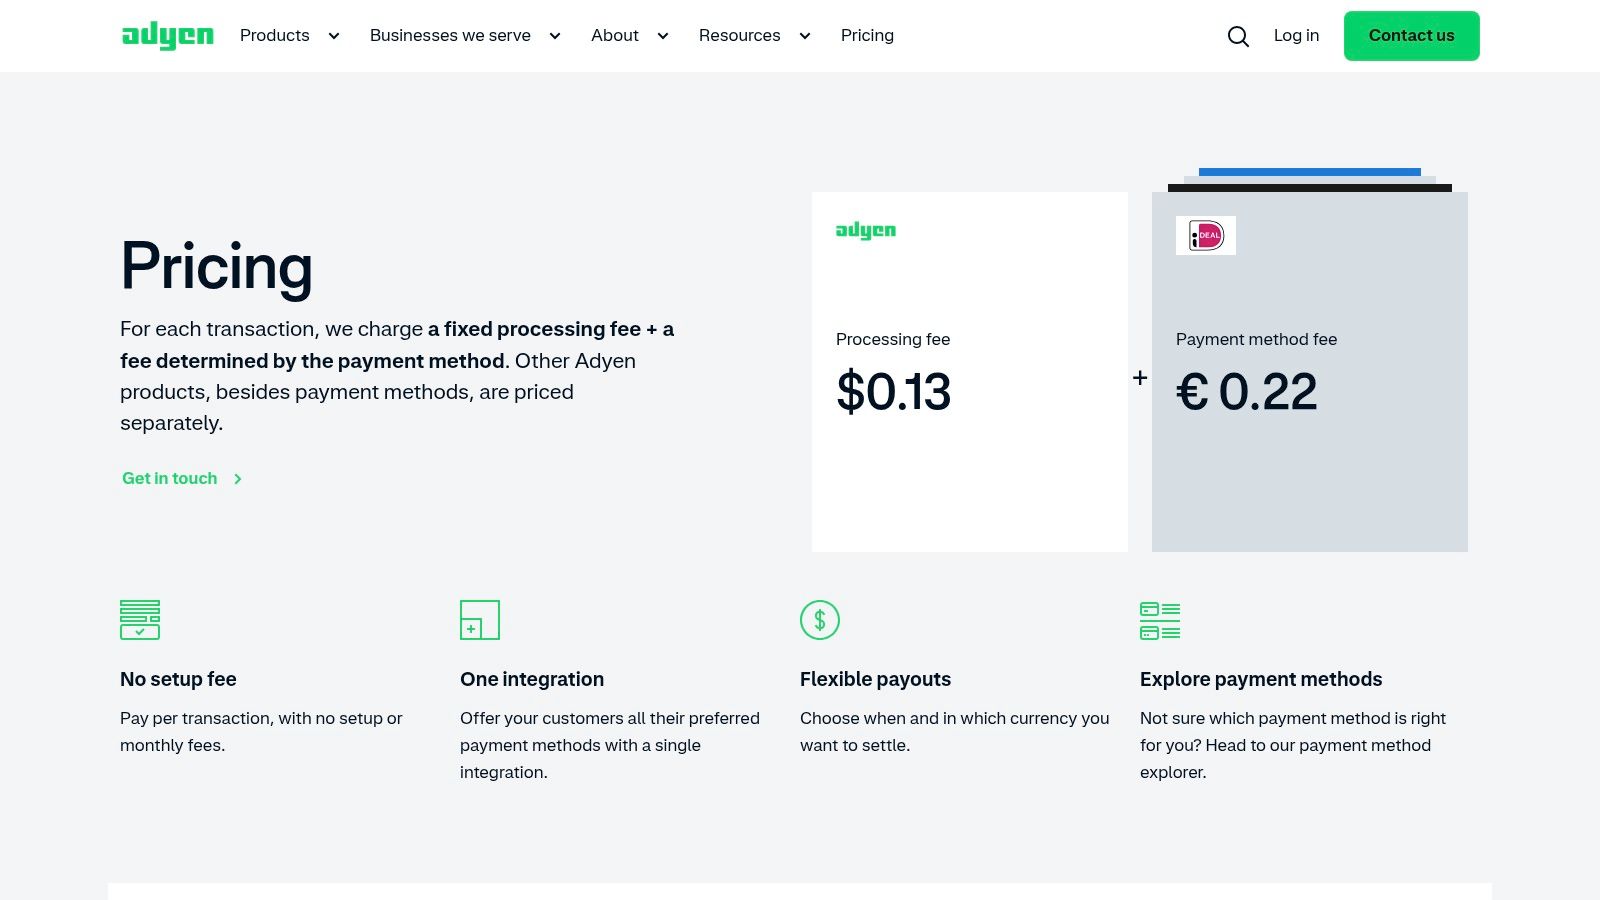
Task: Click the Processing fee amount $0.13
Action: tap(894, 392)
